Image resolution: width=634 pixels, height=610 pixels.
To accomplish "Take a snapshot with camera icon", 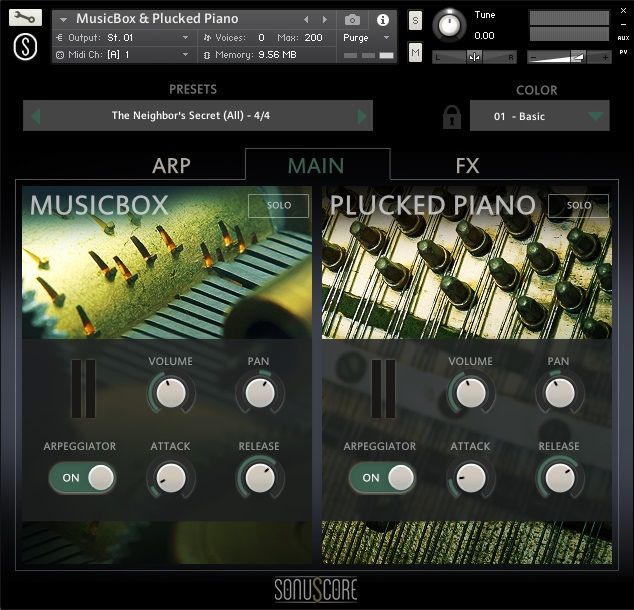I will pyautogui.click(x=352, y=19).
